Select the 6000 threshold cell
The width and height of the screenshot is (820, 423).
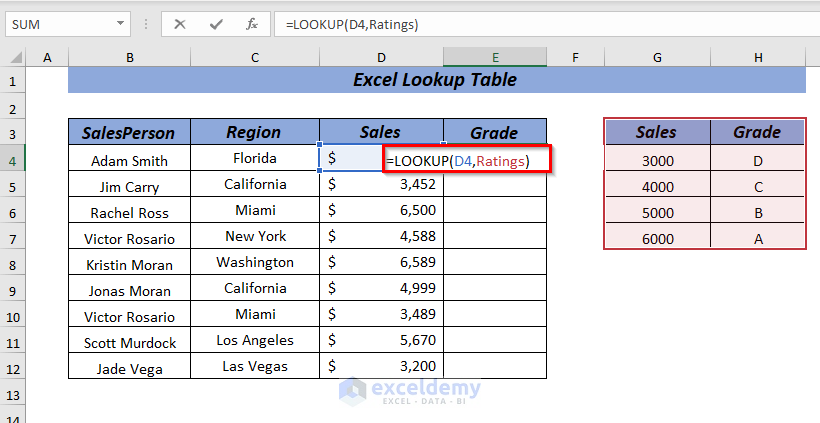click(657, 236)
